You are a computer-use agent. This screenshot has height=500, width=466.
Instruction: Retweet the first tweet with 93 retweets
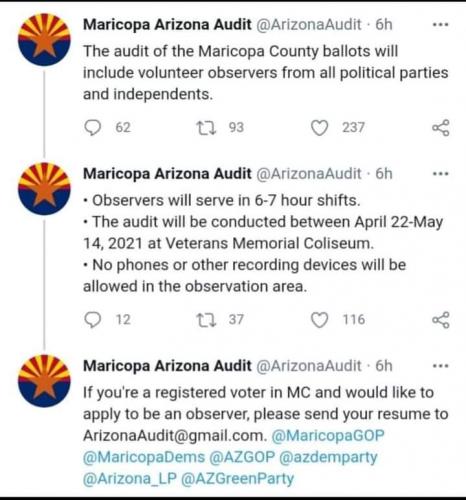click(206, 128)
